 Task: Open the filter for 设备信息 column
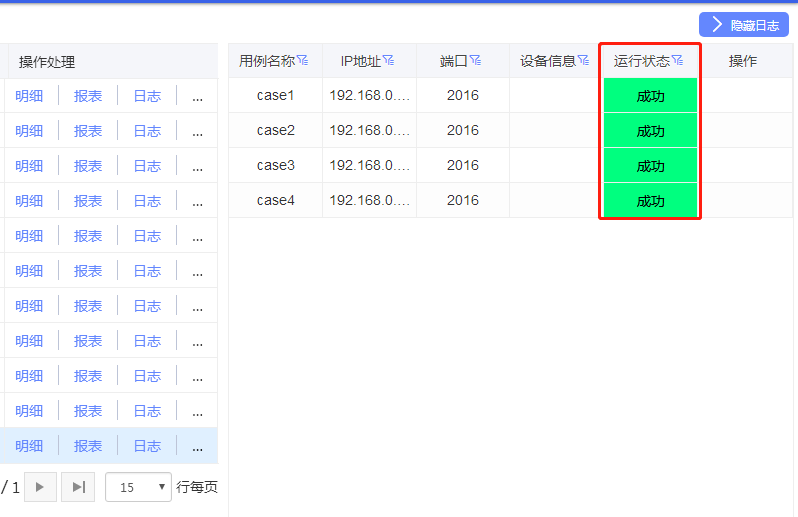coord(583,61)
